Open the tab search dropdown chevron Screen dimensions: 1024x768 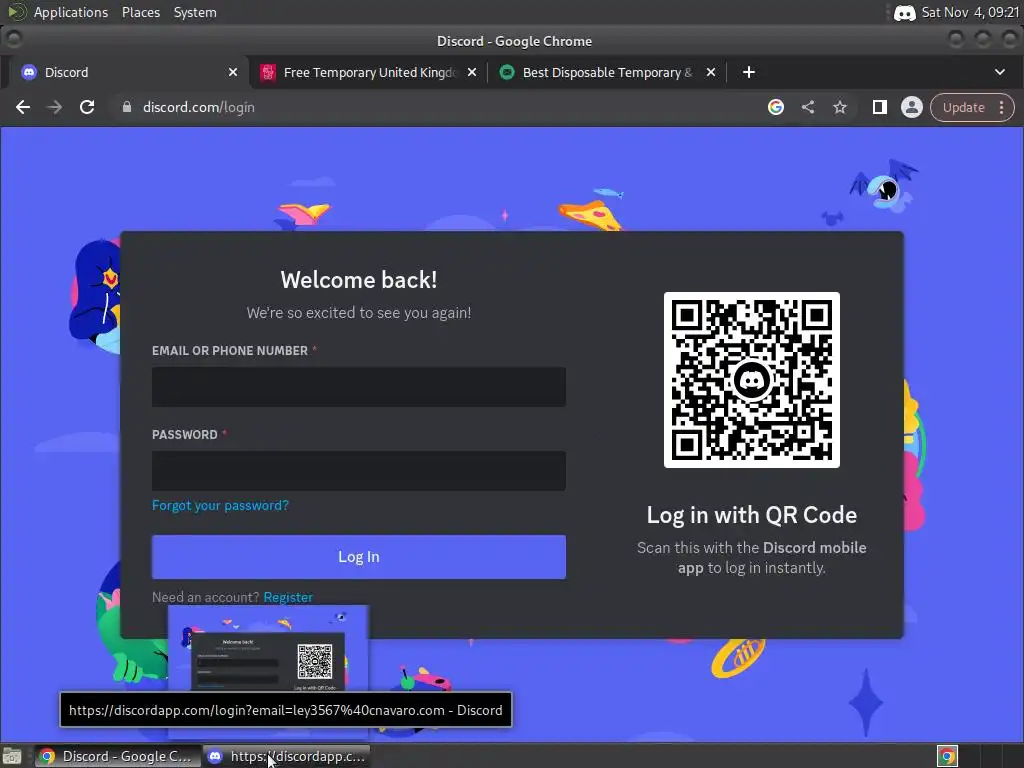[x=999, y=72]
